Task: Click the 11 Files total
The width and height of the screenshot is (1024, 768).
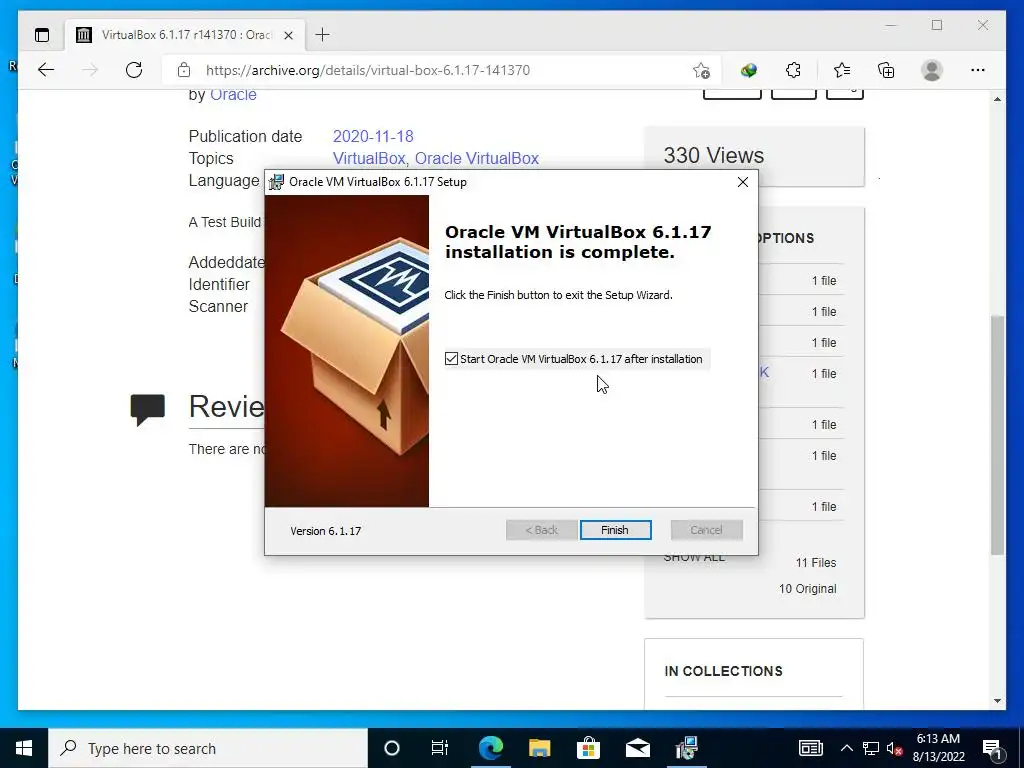Action: (x=816, y=563)
